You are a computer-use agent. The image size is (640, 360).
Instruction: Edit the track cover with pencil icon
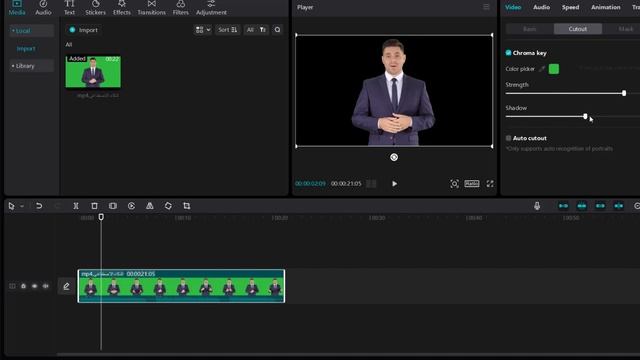(66, 287)
